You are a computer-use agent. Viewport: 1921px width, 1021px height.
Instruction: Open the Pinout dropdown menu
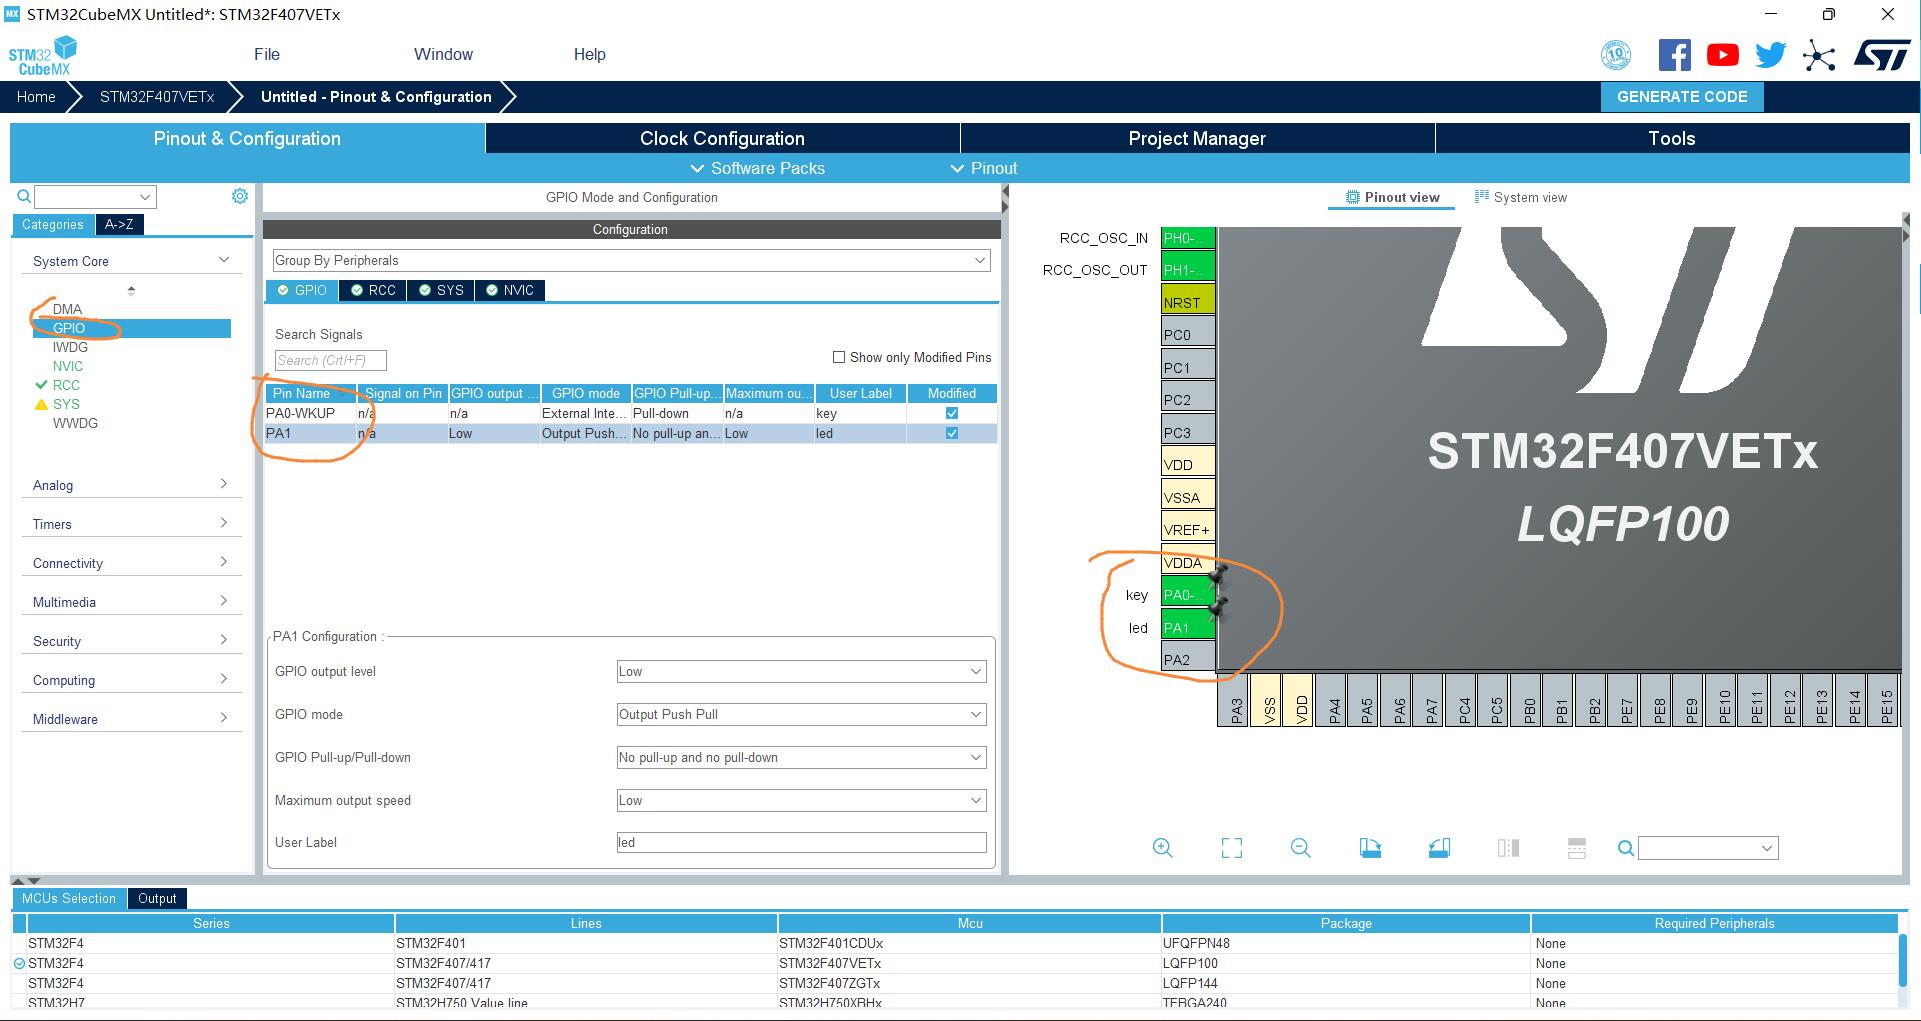click(x=984, y=168)
